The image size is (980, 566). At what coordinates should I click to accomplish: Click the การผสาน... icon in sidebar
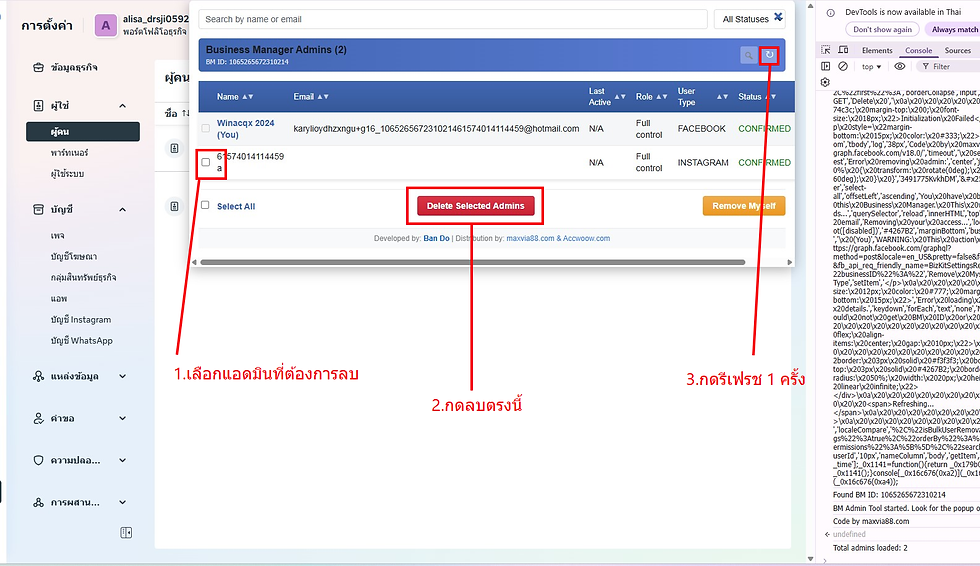[x=38, y=502]
